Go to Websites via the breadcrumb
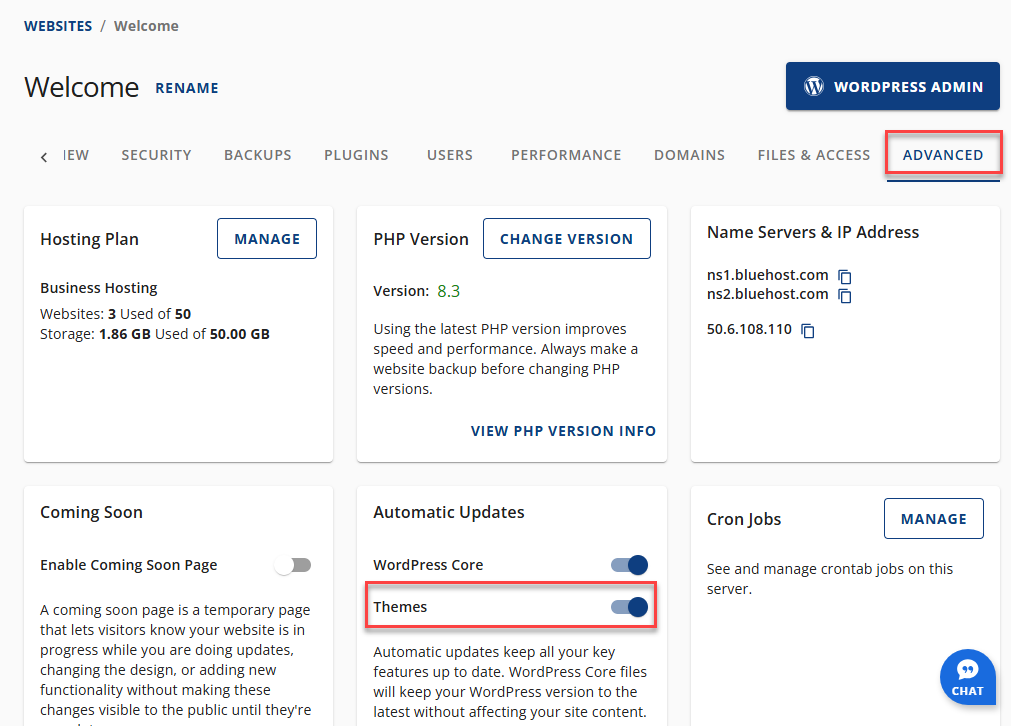The height and width of the screenshot is (726, 1011). 57,25
